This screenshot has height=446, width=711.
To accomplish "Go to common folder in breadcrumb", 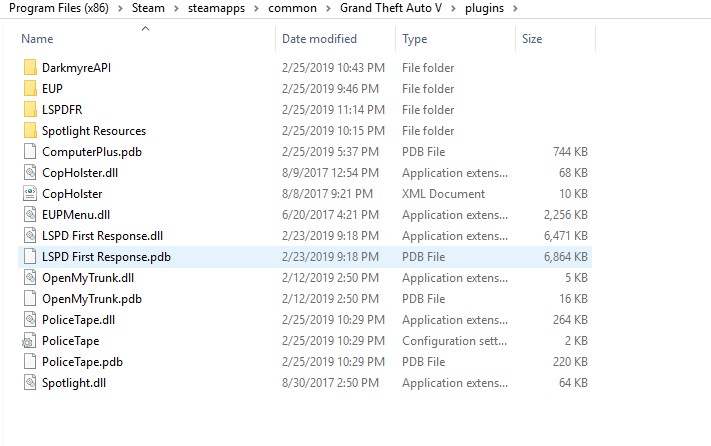I will tap(292, 8).
